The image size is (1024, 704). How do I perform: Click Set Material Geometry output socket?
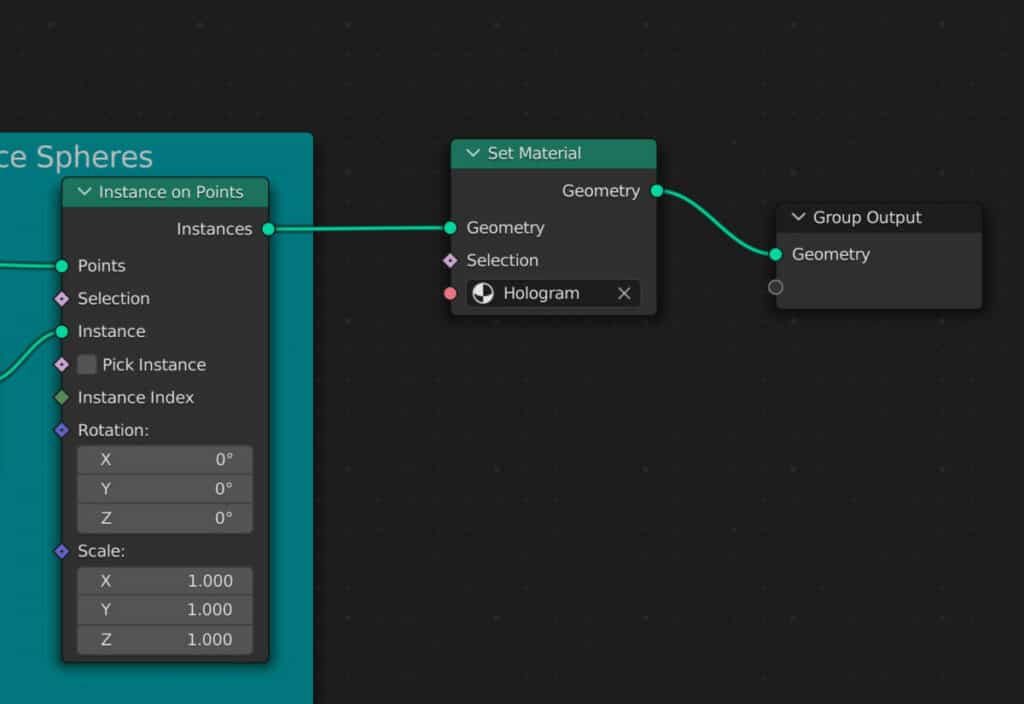(657, 191)
